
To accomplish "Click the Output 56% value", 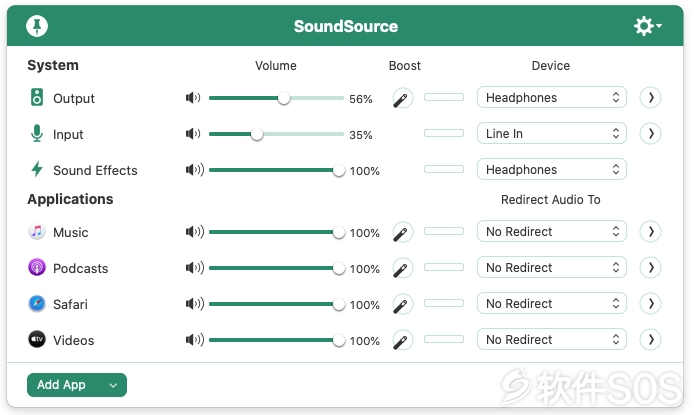I will click(x=361, y=99).
